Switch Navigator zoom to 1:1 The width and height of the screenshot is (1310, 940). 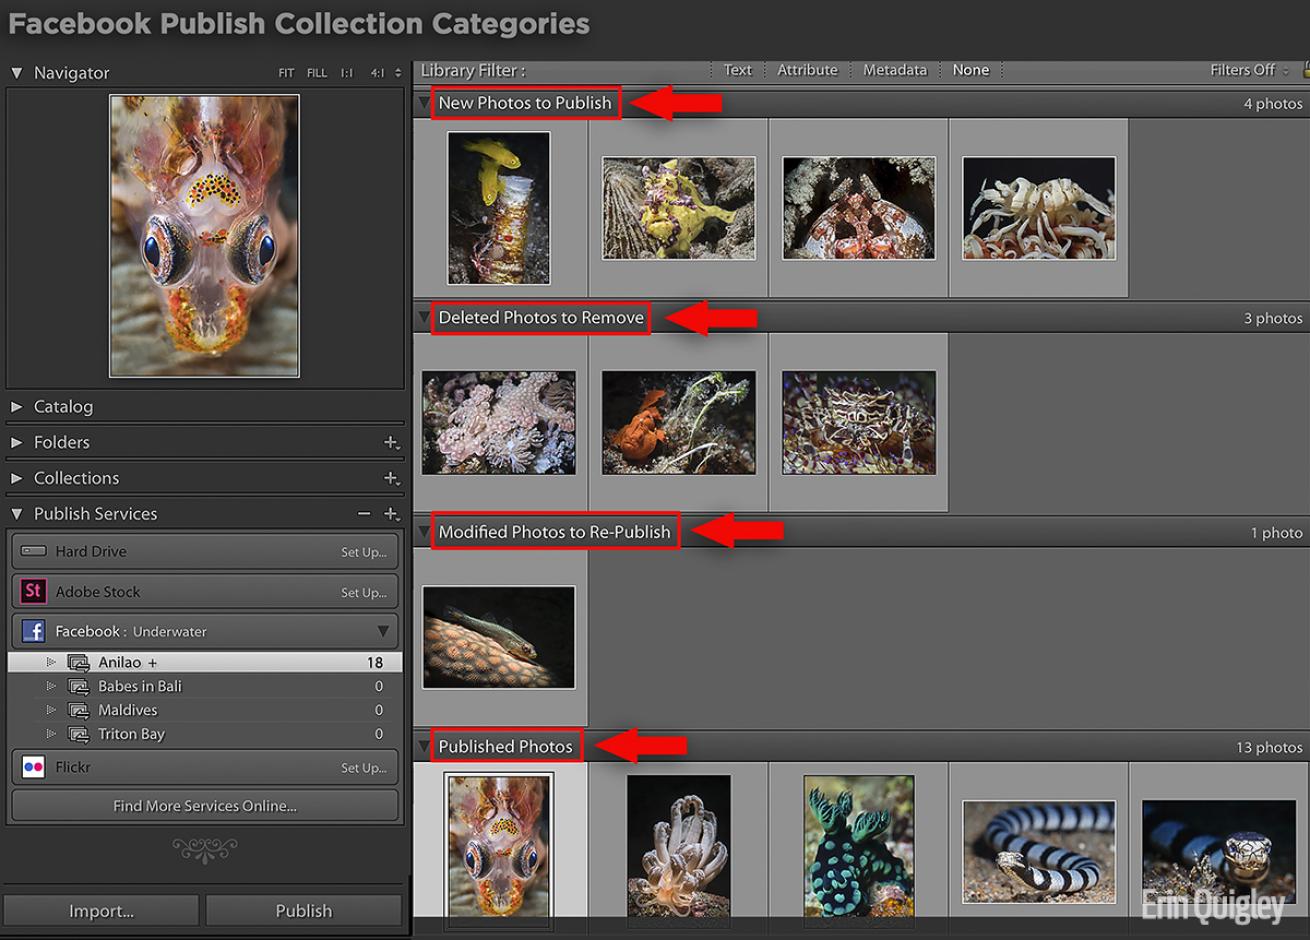347,73
